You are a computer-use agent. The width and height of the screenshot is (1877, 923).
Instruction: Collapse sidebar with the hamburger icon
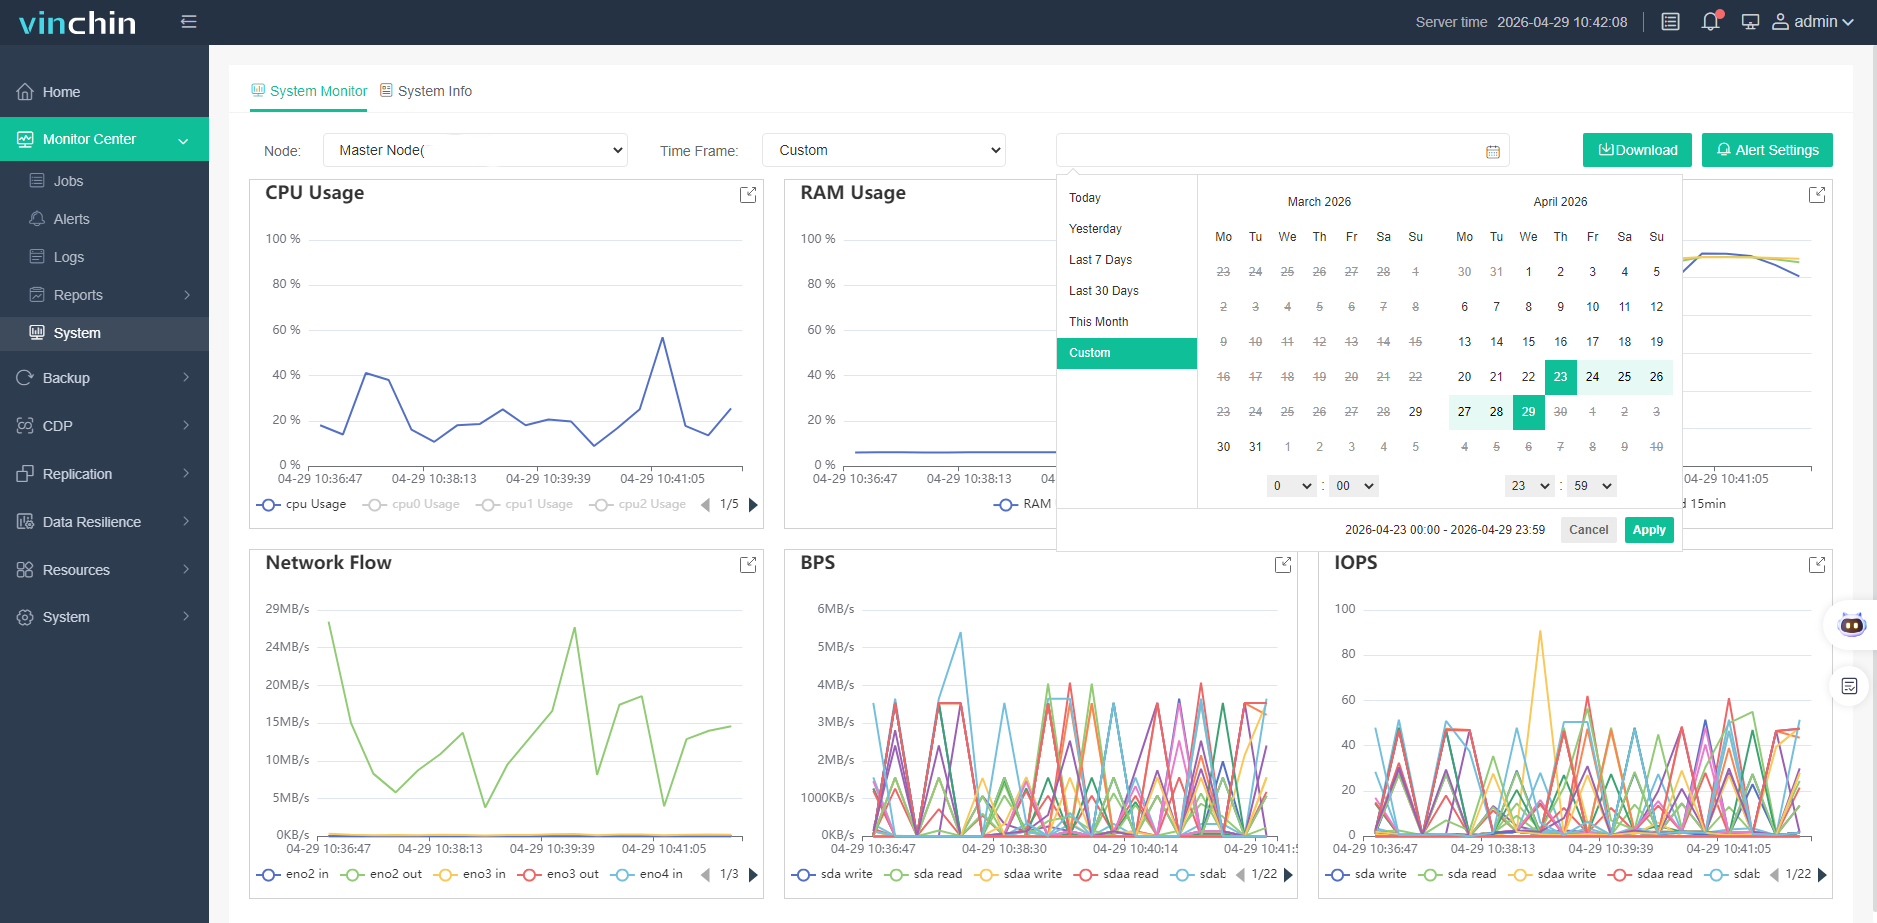(x=188, y=21)
